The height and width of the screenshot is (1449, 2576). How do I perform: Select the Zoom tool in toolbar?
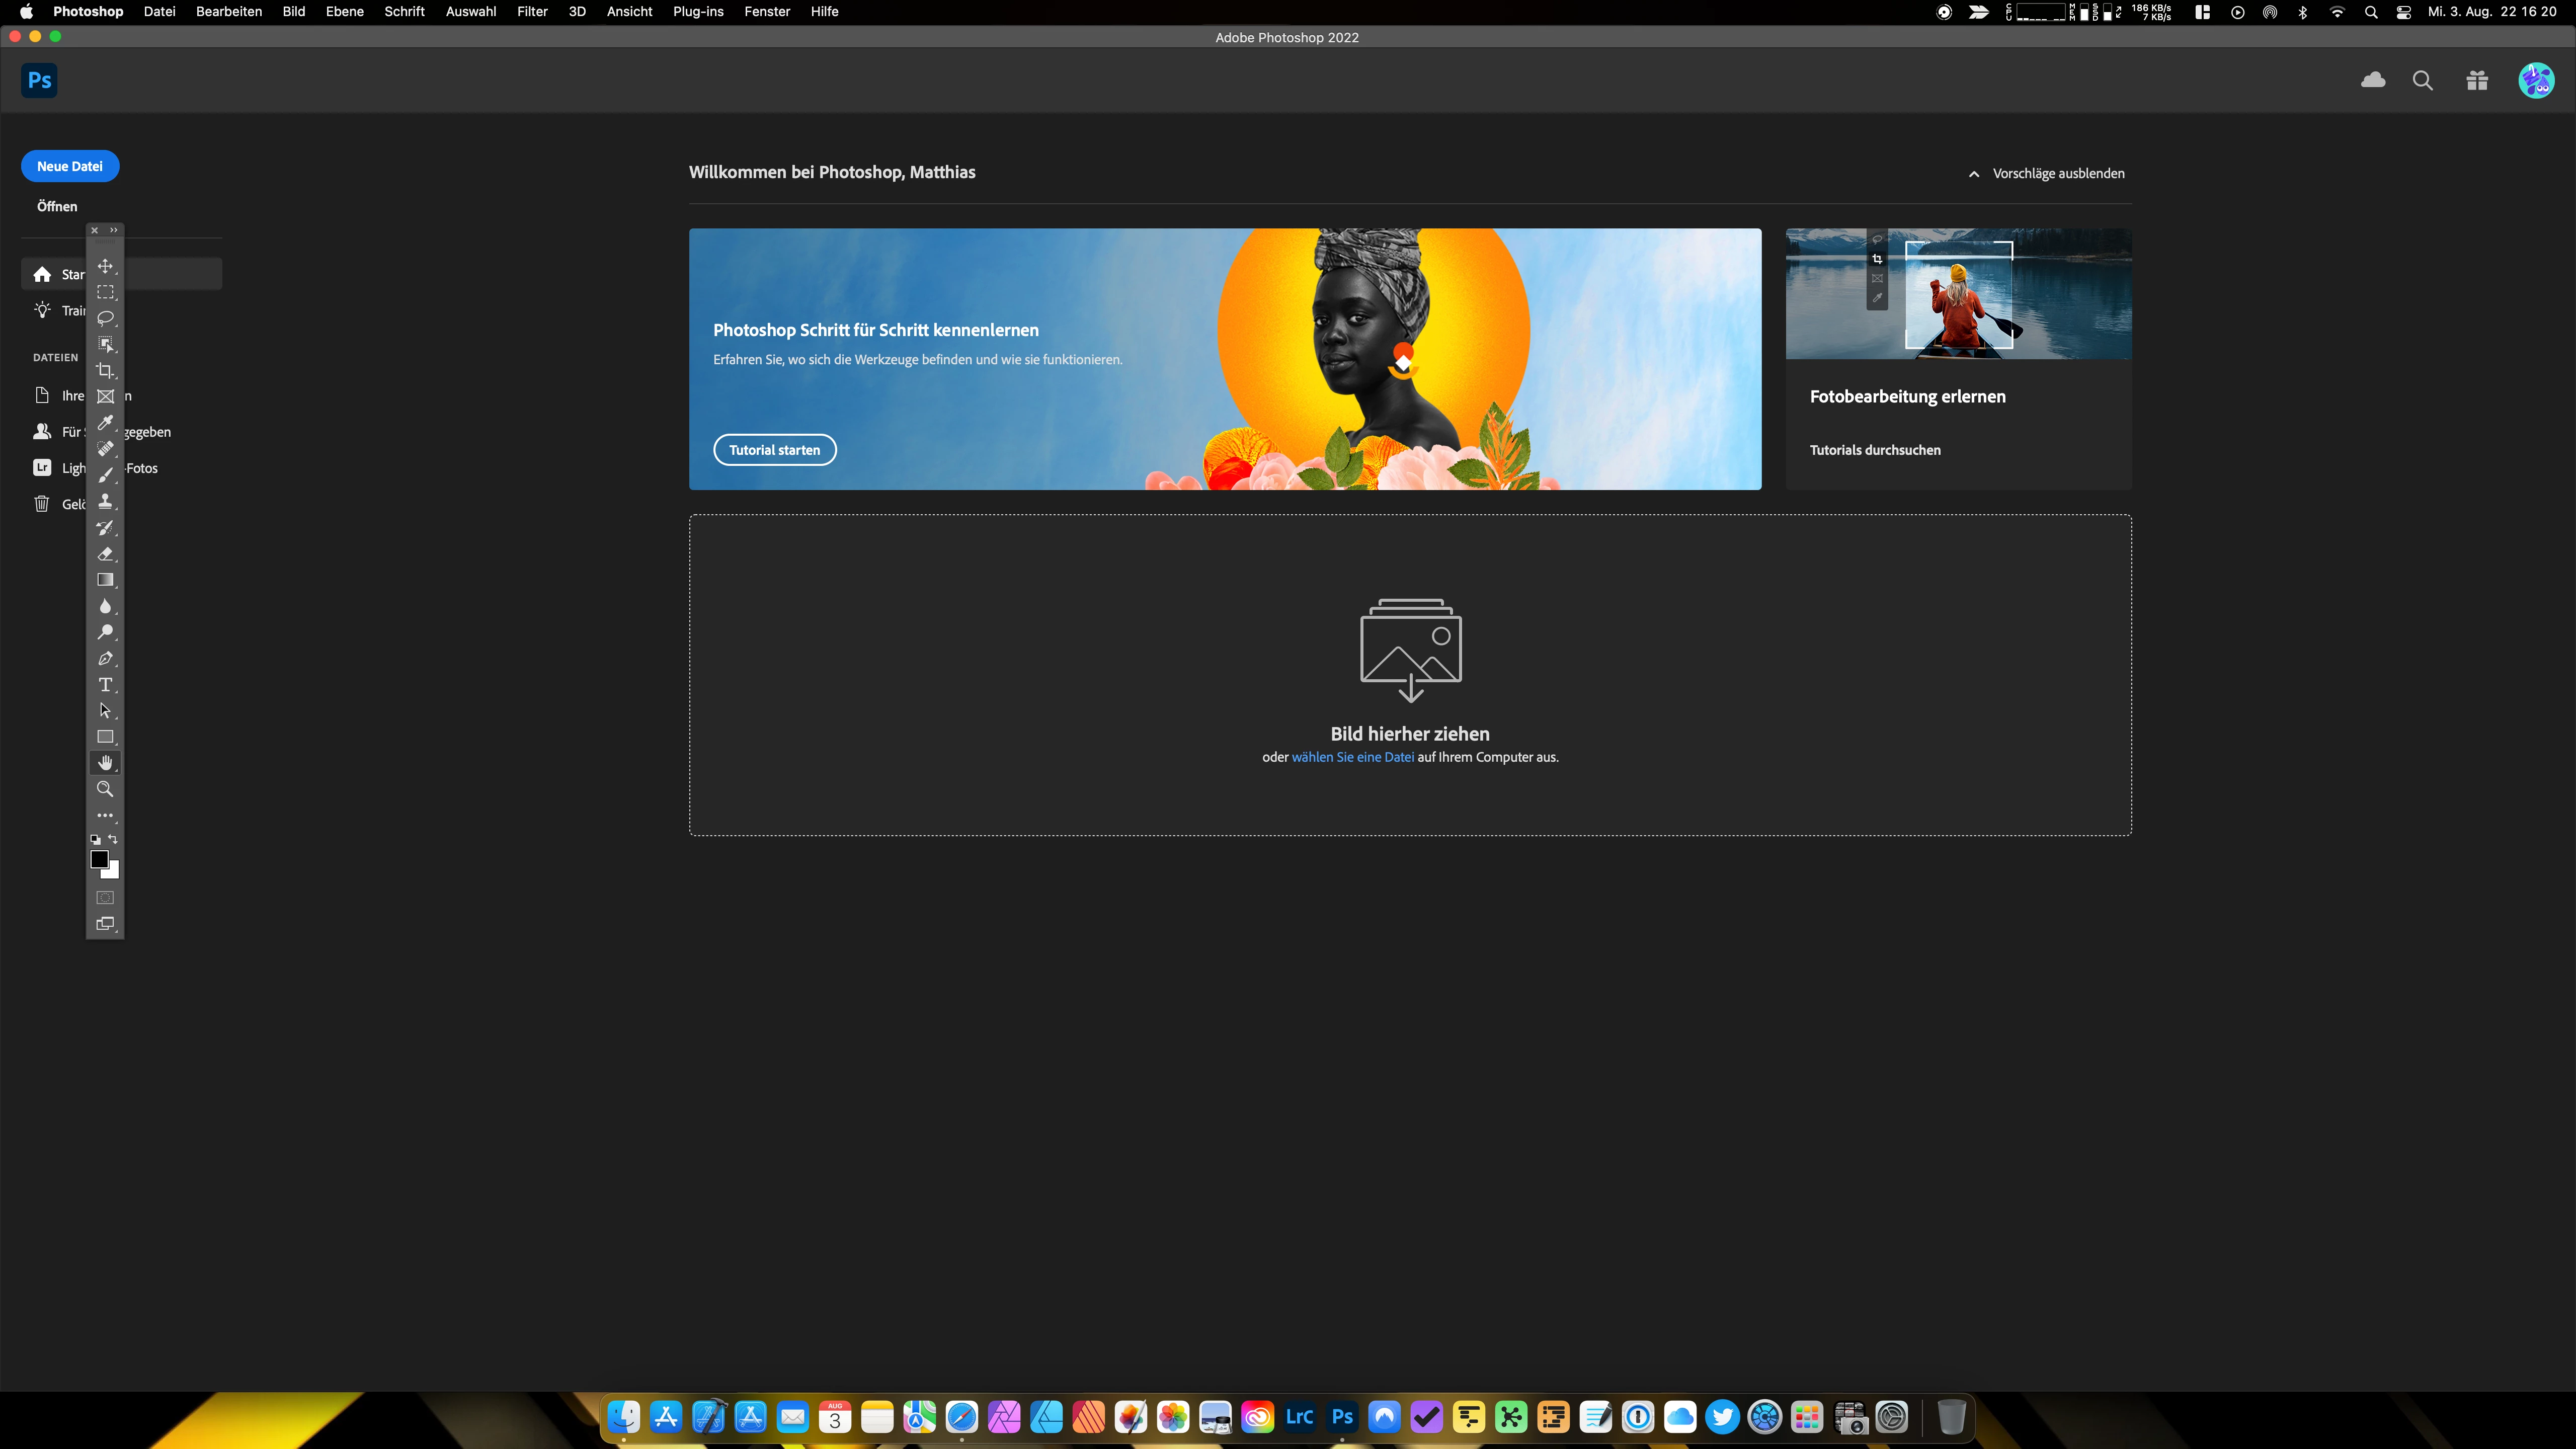coord(105,789)
